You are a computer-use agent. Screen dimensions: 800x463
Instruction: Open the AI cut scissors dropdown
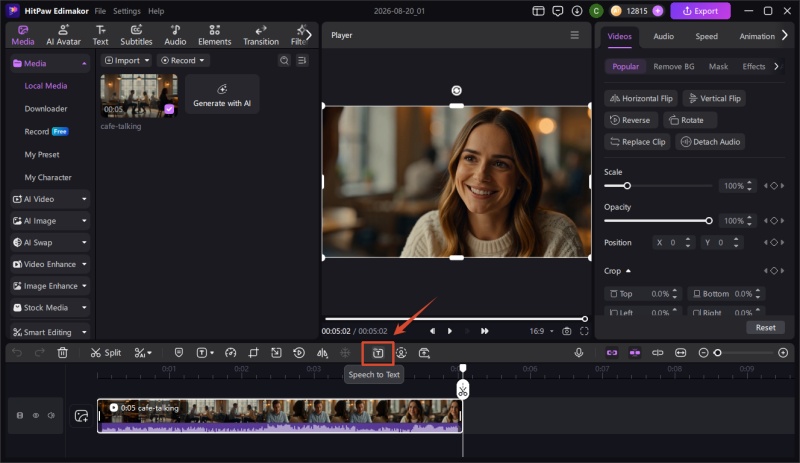coord(143,353)
